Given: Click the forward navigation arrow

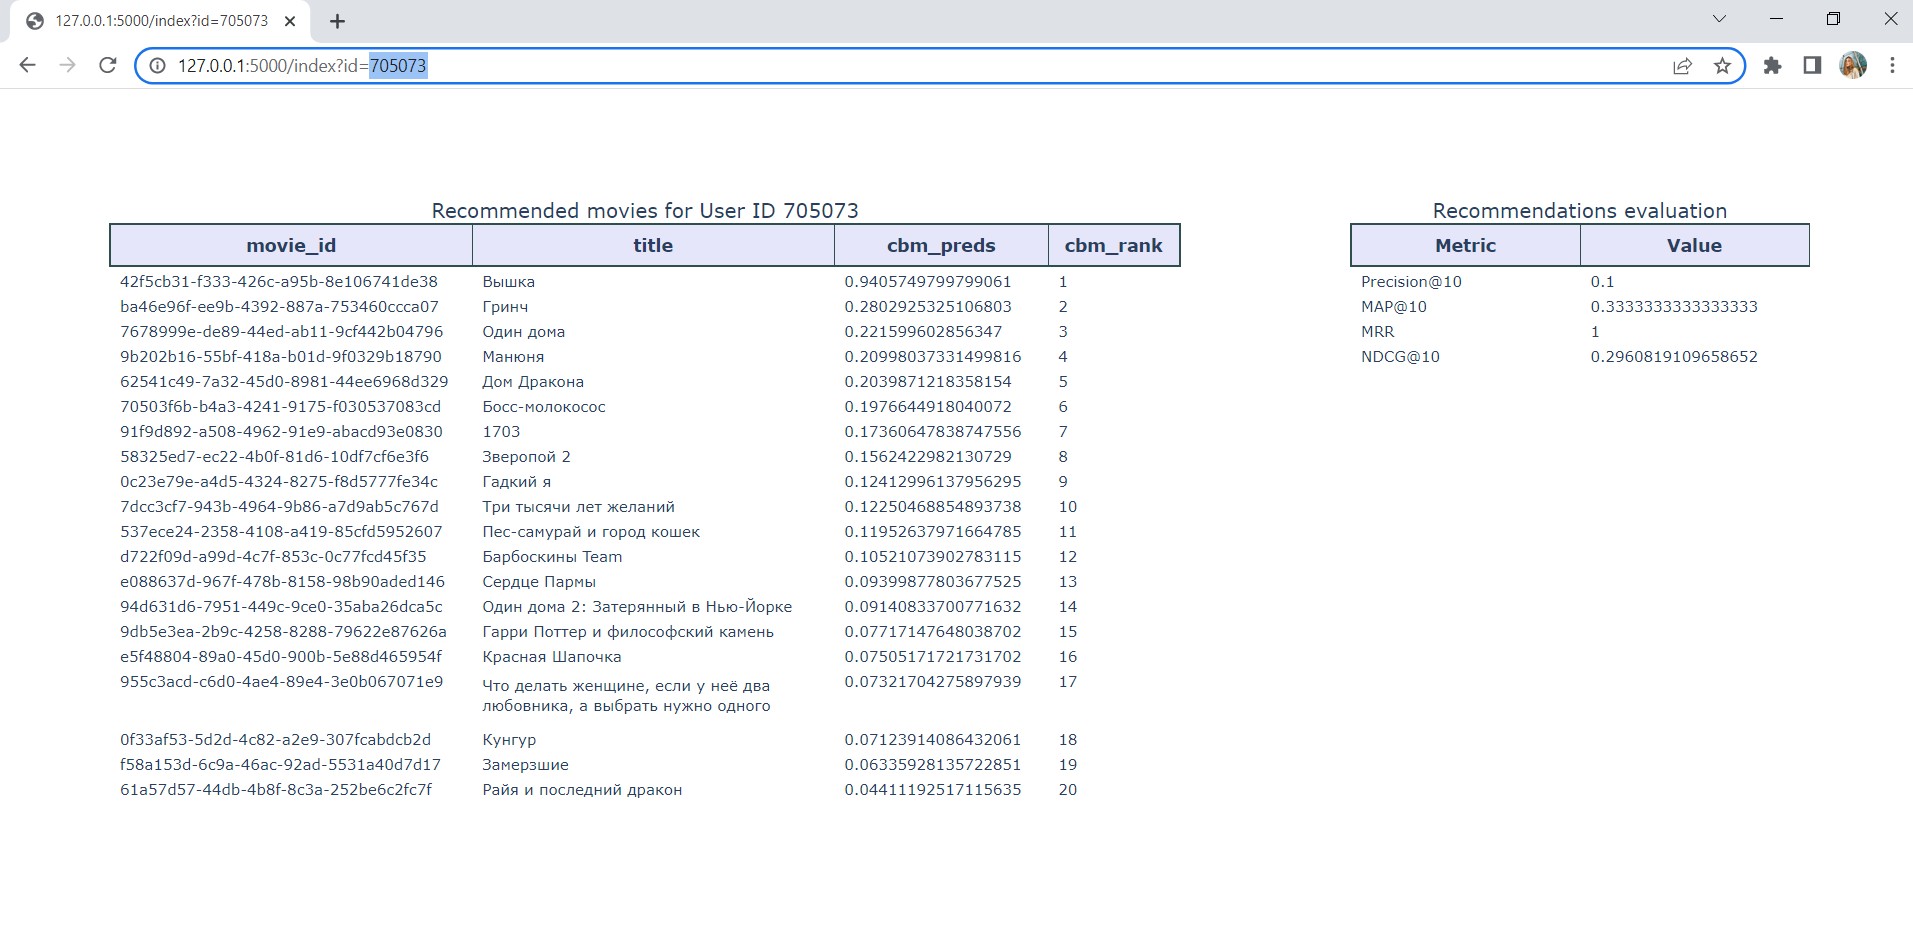Looking at the screenshot, I should coord(67,65).
